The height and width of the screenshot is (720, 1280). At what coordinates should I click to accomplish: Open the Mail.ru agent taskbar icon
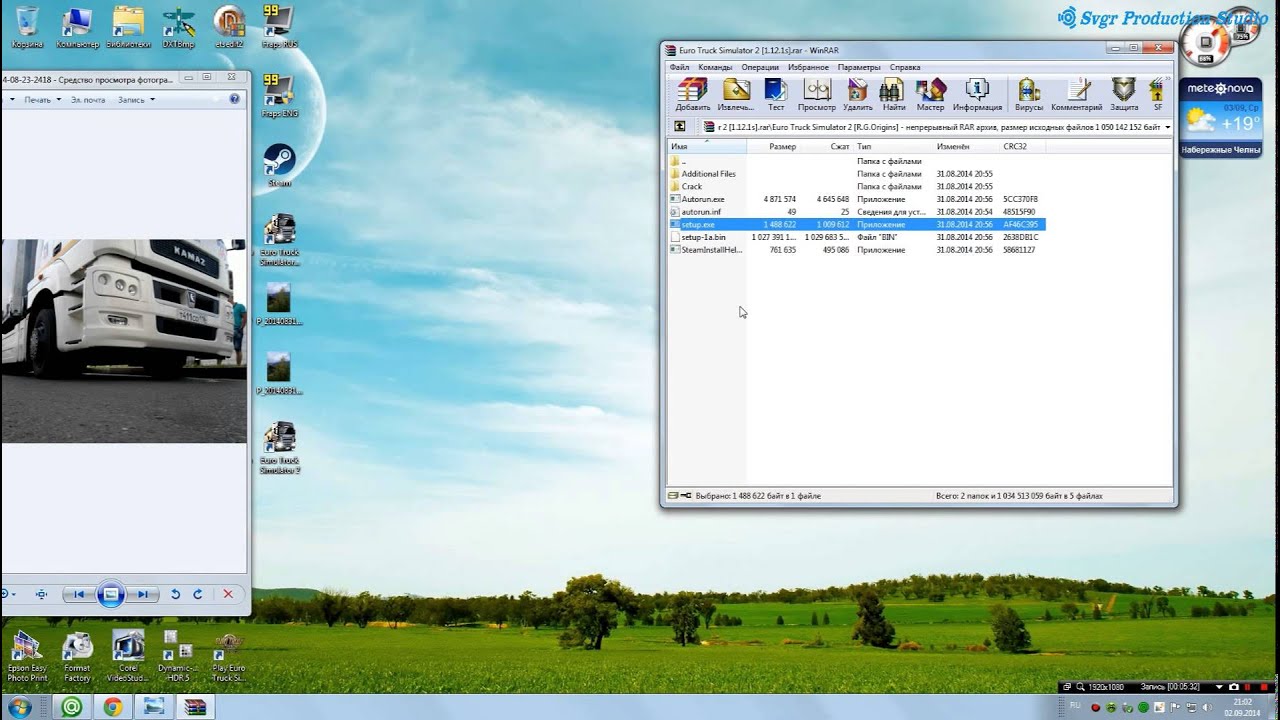(x=71, y=707)
